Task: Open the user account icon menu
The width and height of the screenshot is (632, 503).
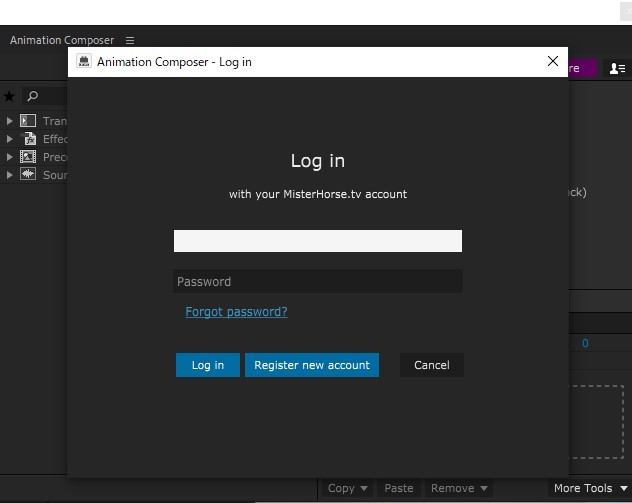Action: point(617,69)
